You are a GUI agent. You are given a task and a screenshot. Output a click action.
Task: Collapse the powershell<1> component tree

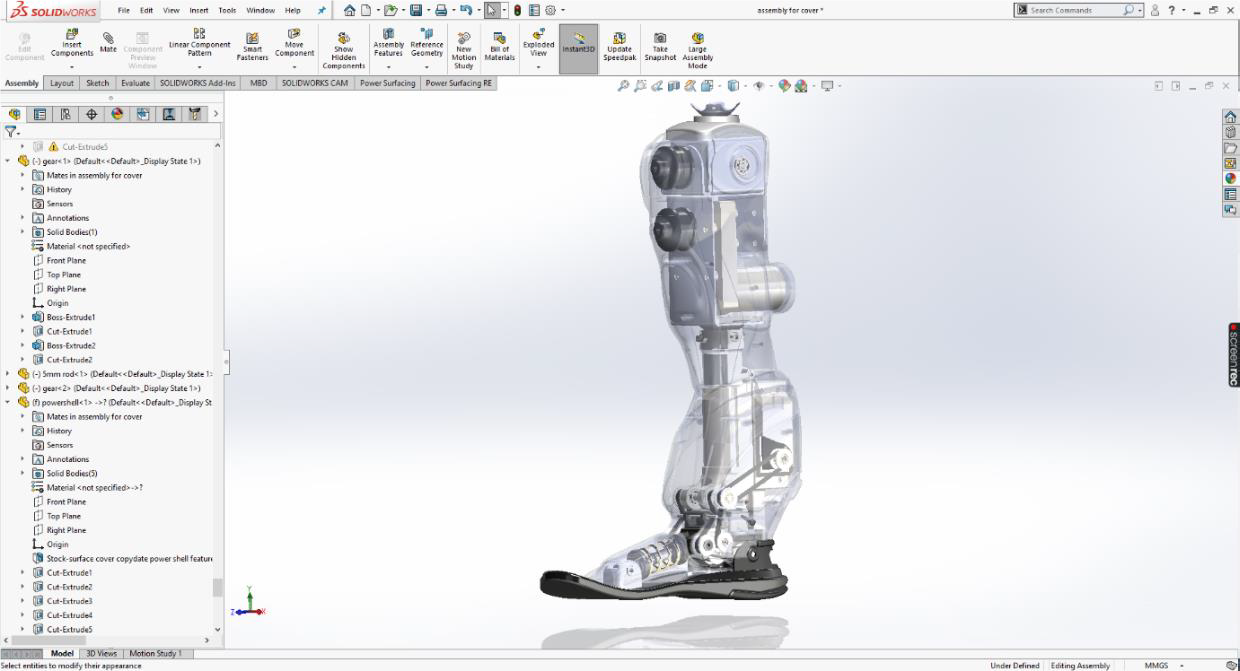(8, 401)
